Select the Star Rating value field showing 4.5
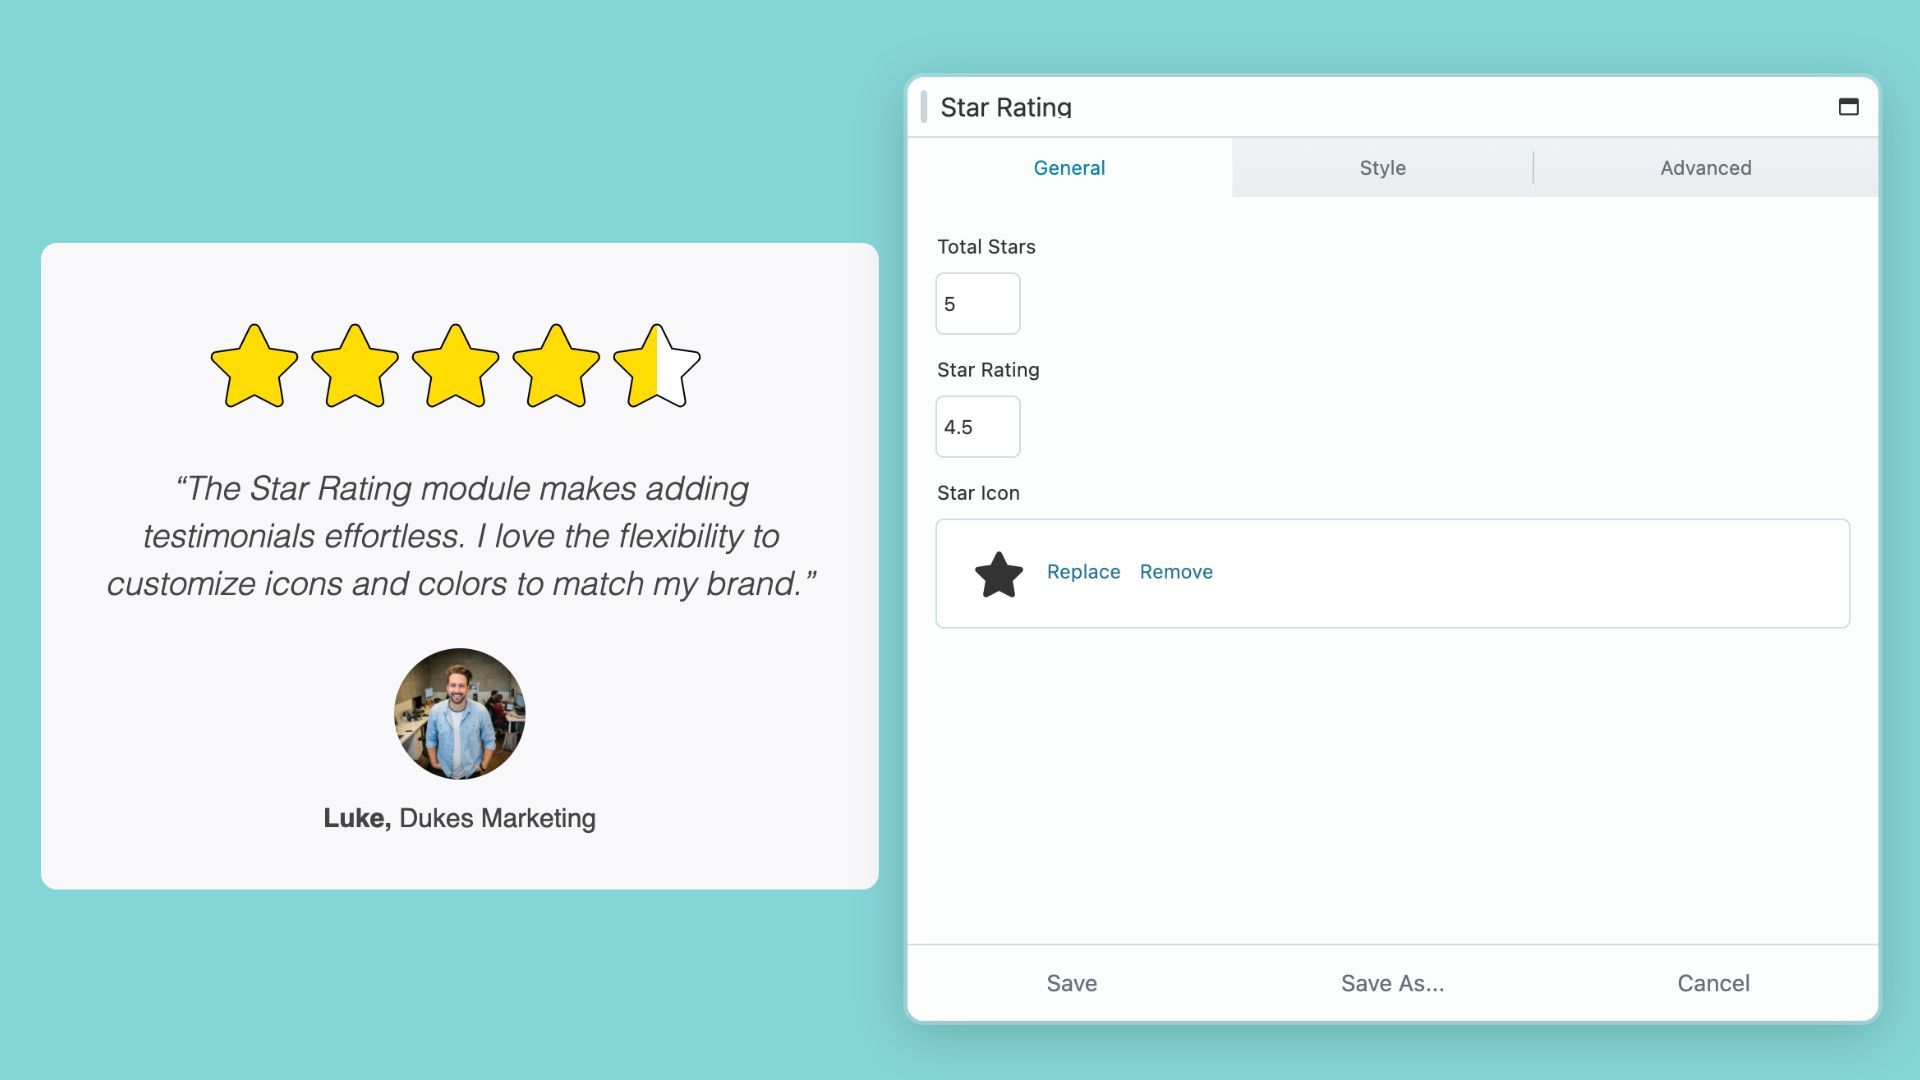Screen dimensions: 1920x1080 (x=977, y=426)
